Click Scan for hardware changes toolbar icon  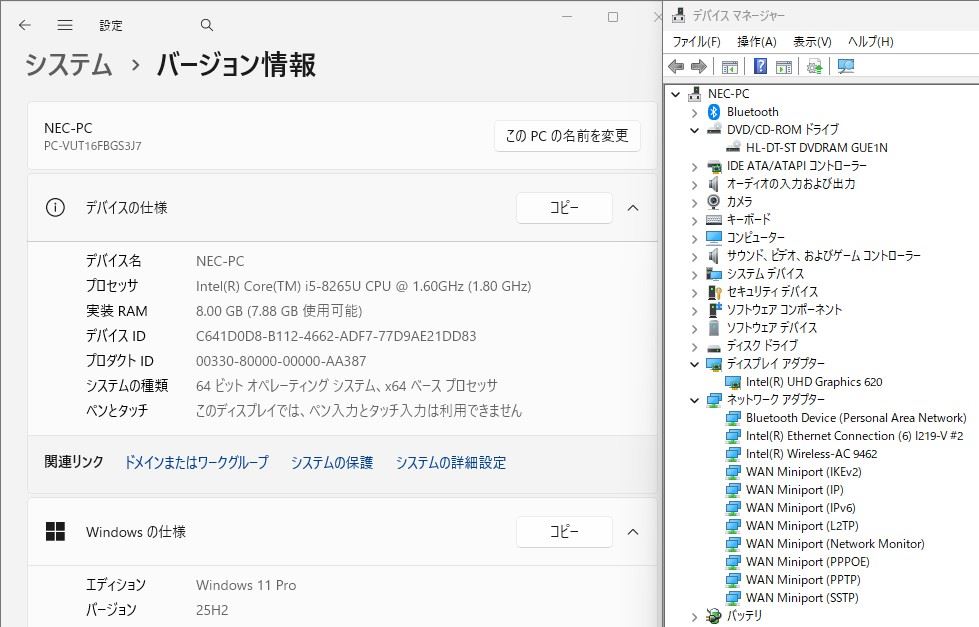click(846, 66)
